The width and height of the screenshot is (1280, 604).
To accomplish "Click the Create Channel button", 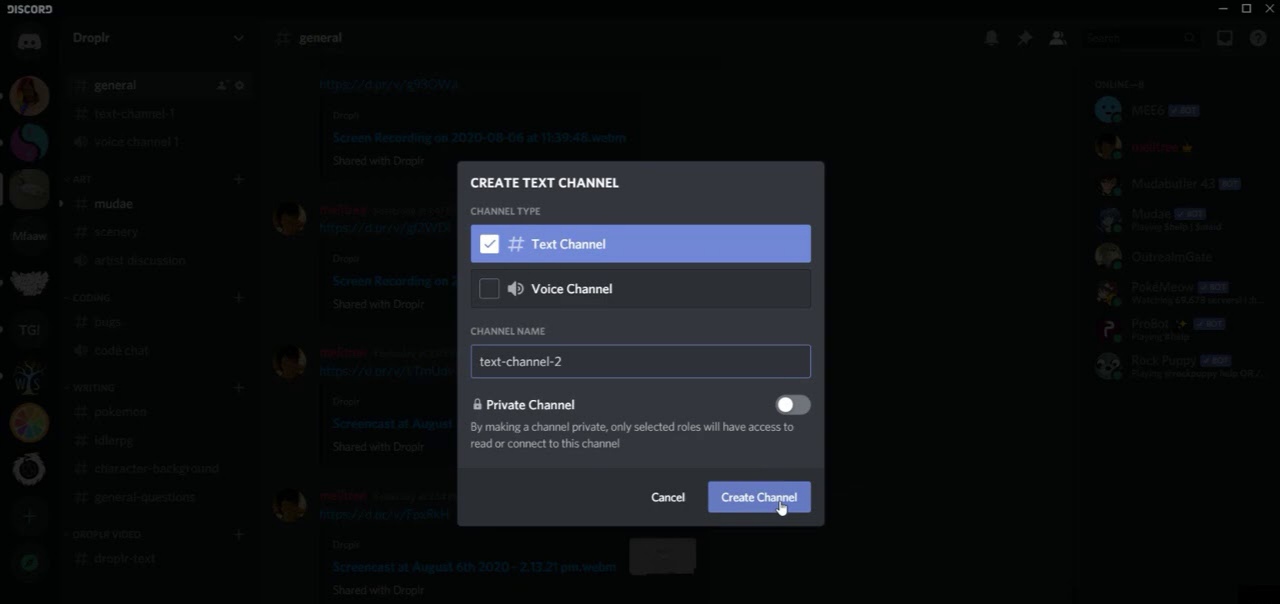I will (759, 497).
